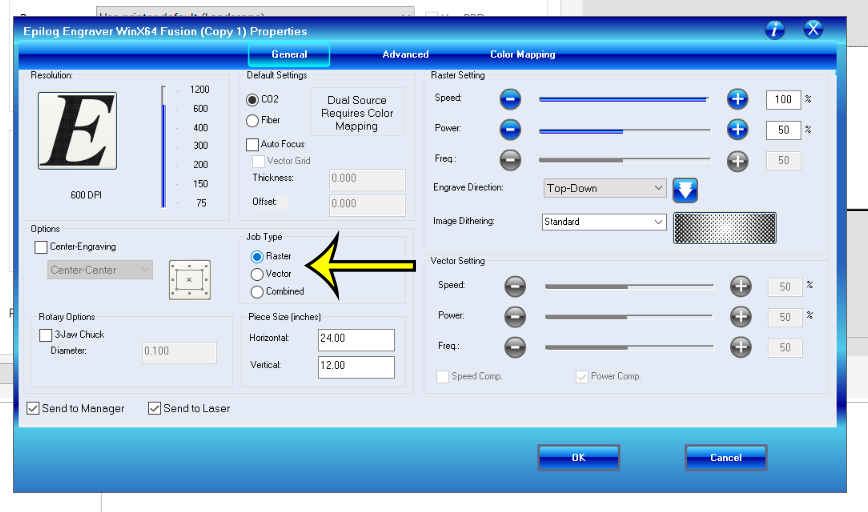This screenshot has width=868, height=512.
Task: Click the rotary Diameter input field
Action: point(179,352)
